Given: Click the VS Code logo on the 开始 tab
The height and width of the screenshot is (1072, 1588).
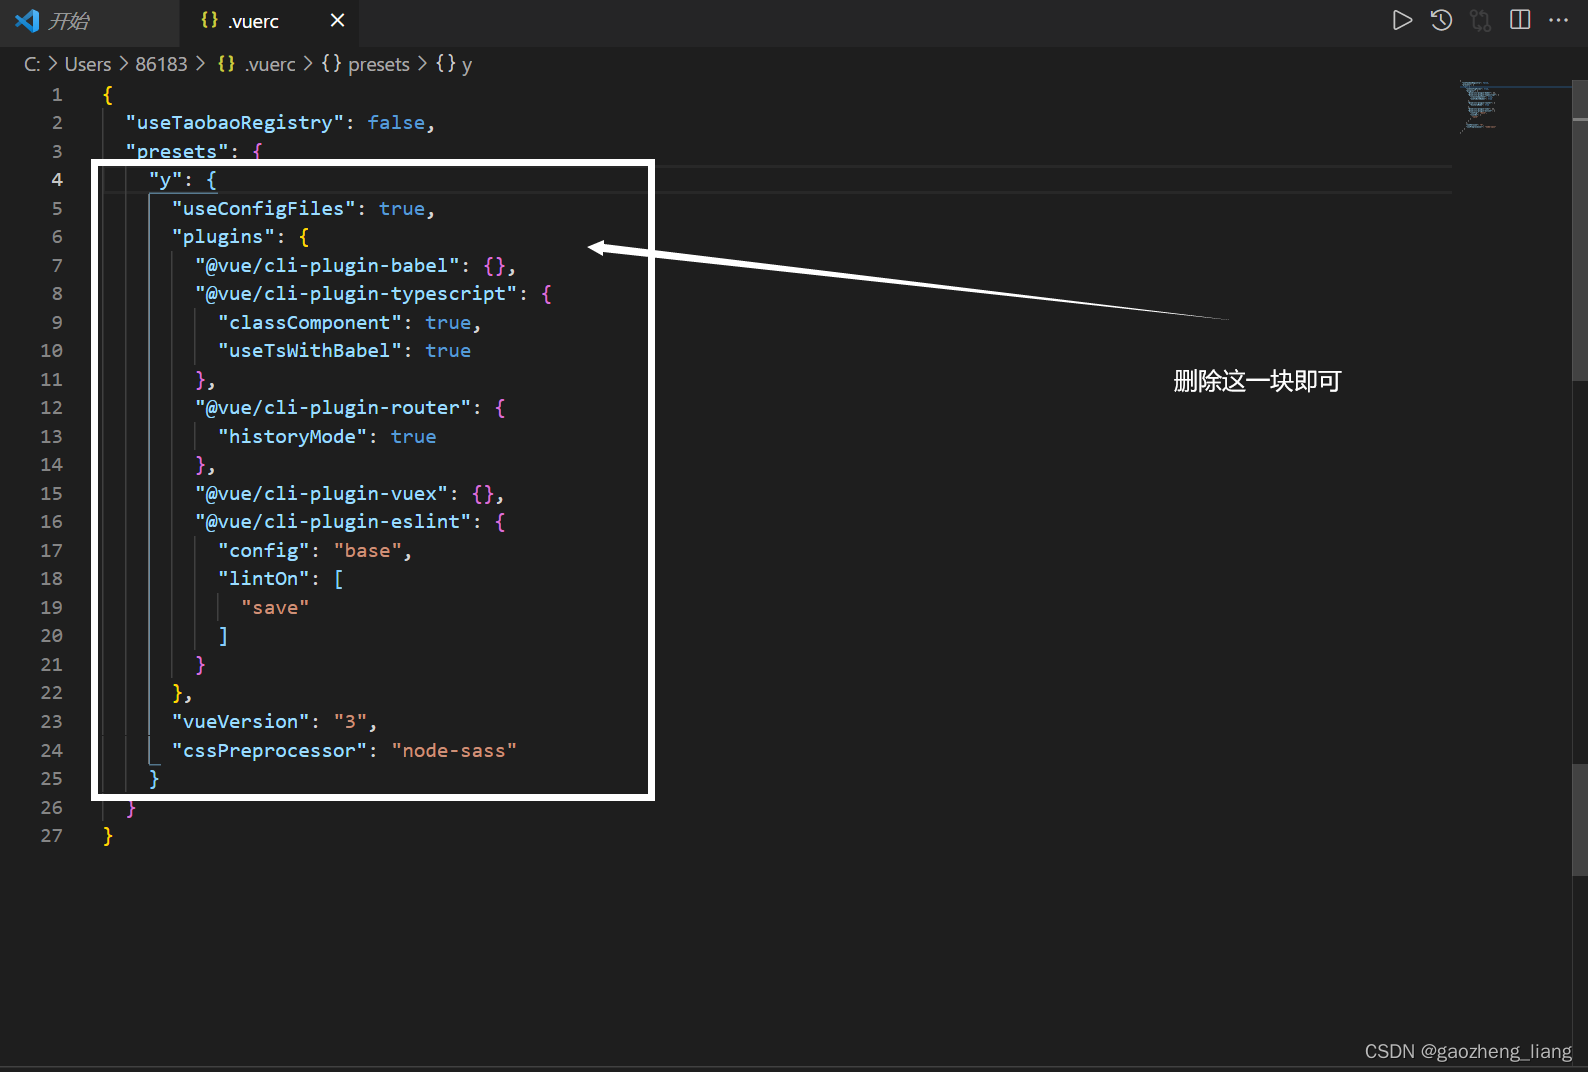Looking at the screenshot, I should coord(27,20).
